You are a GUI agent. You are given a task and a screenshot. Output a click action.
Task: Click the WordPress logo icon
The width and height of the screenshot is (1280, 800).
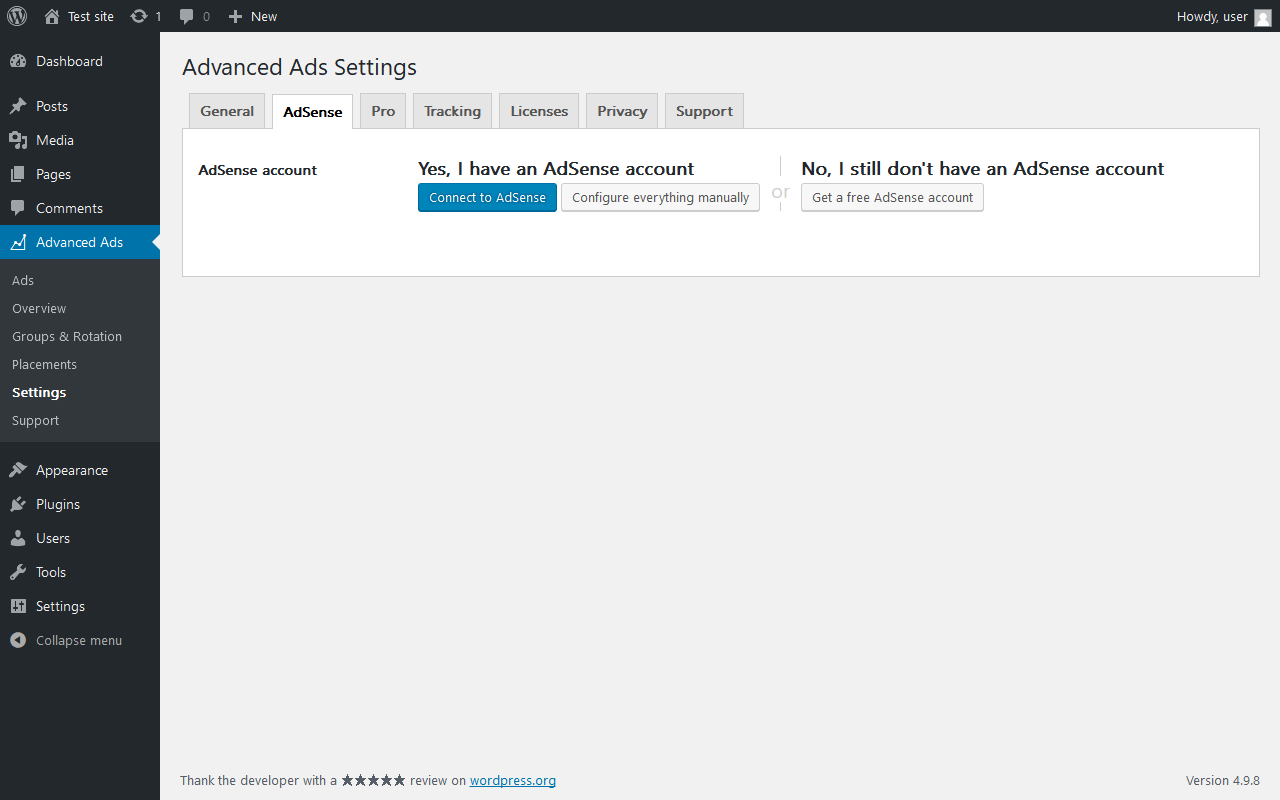point(17,16)
